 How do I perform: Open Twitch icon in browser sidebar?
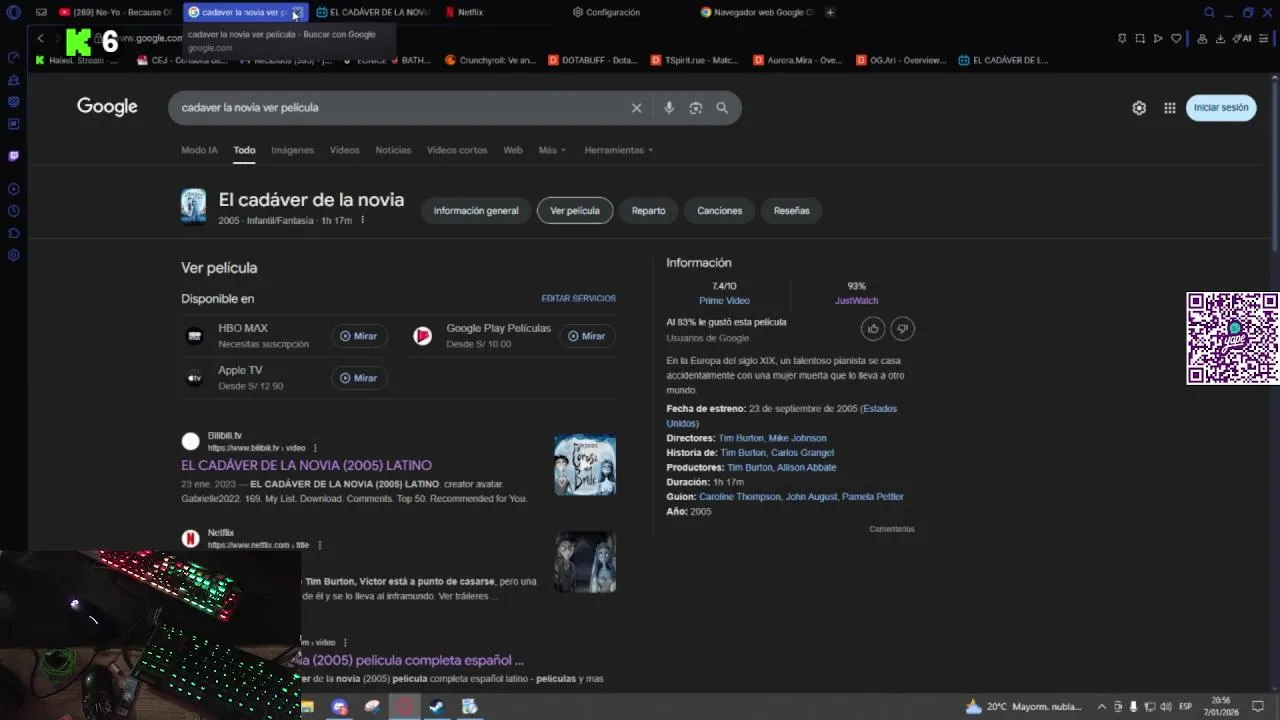[x=13, y=156]
